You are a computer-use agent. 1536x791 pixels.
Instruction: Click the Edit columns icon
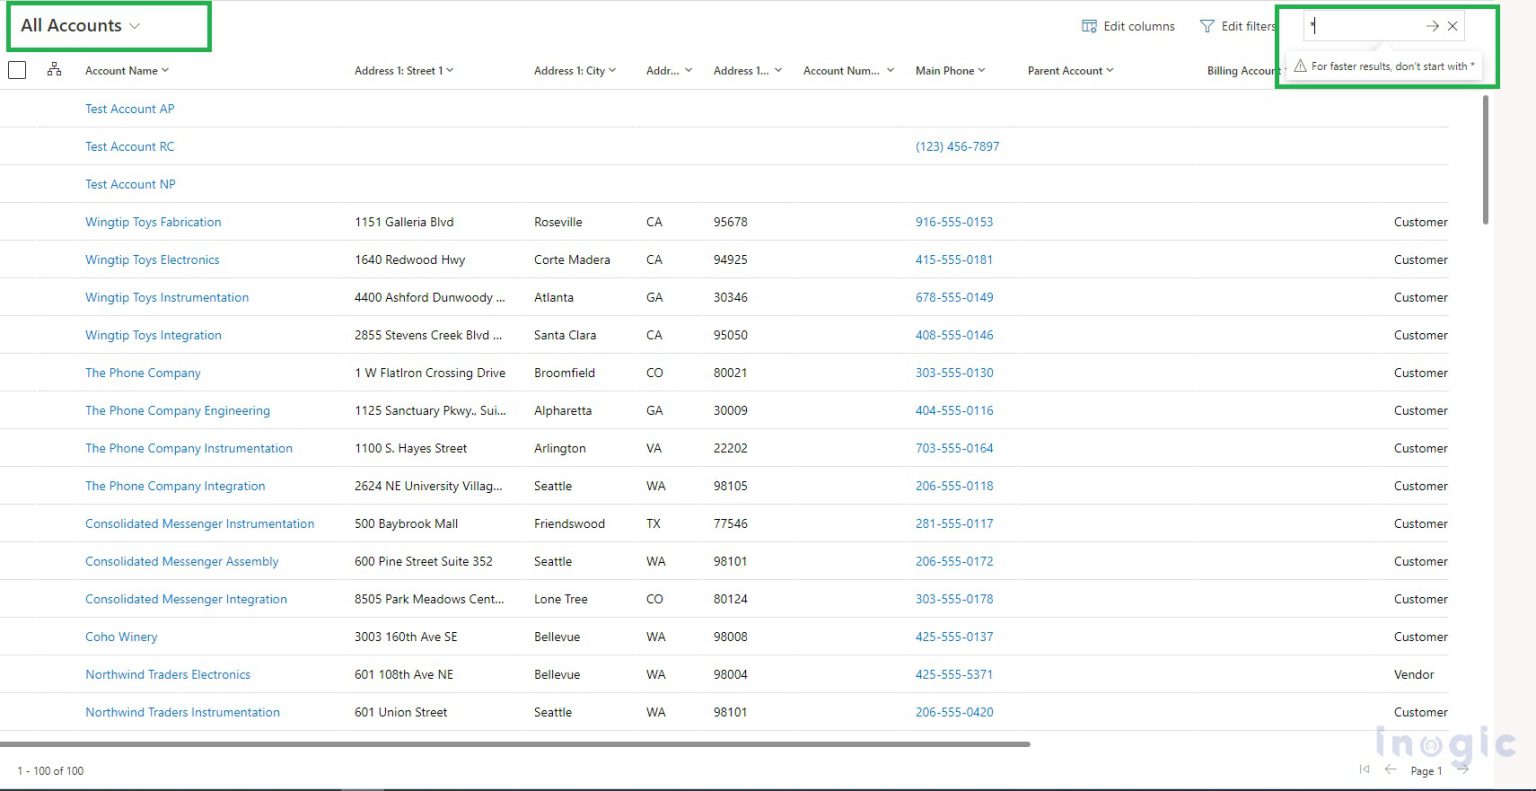point(1088,26)
